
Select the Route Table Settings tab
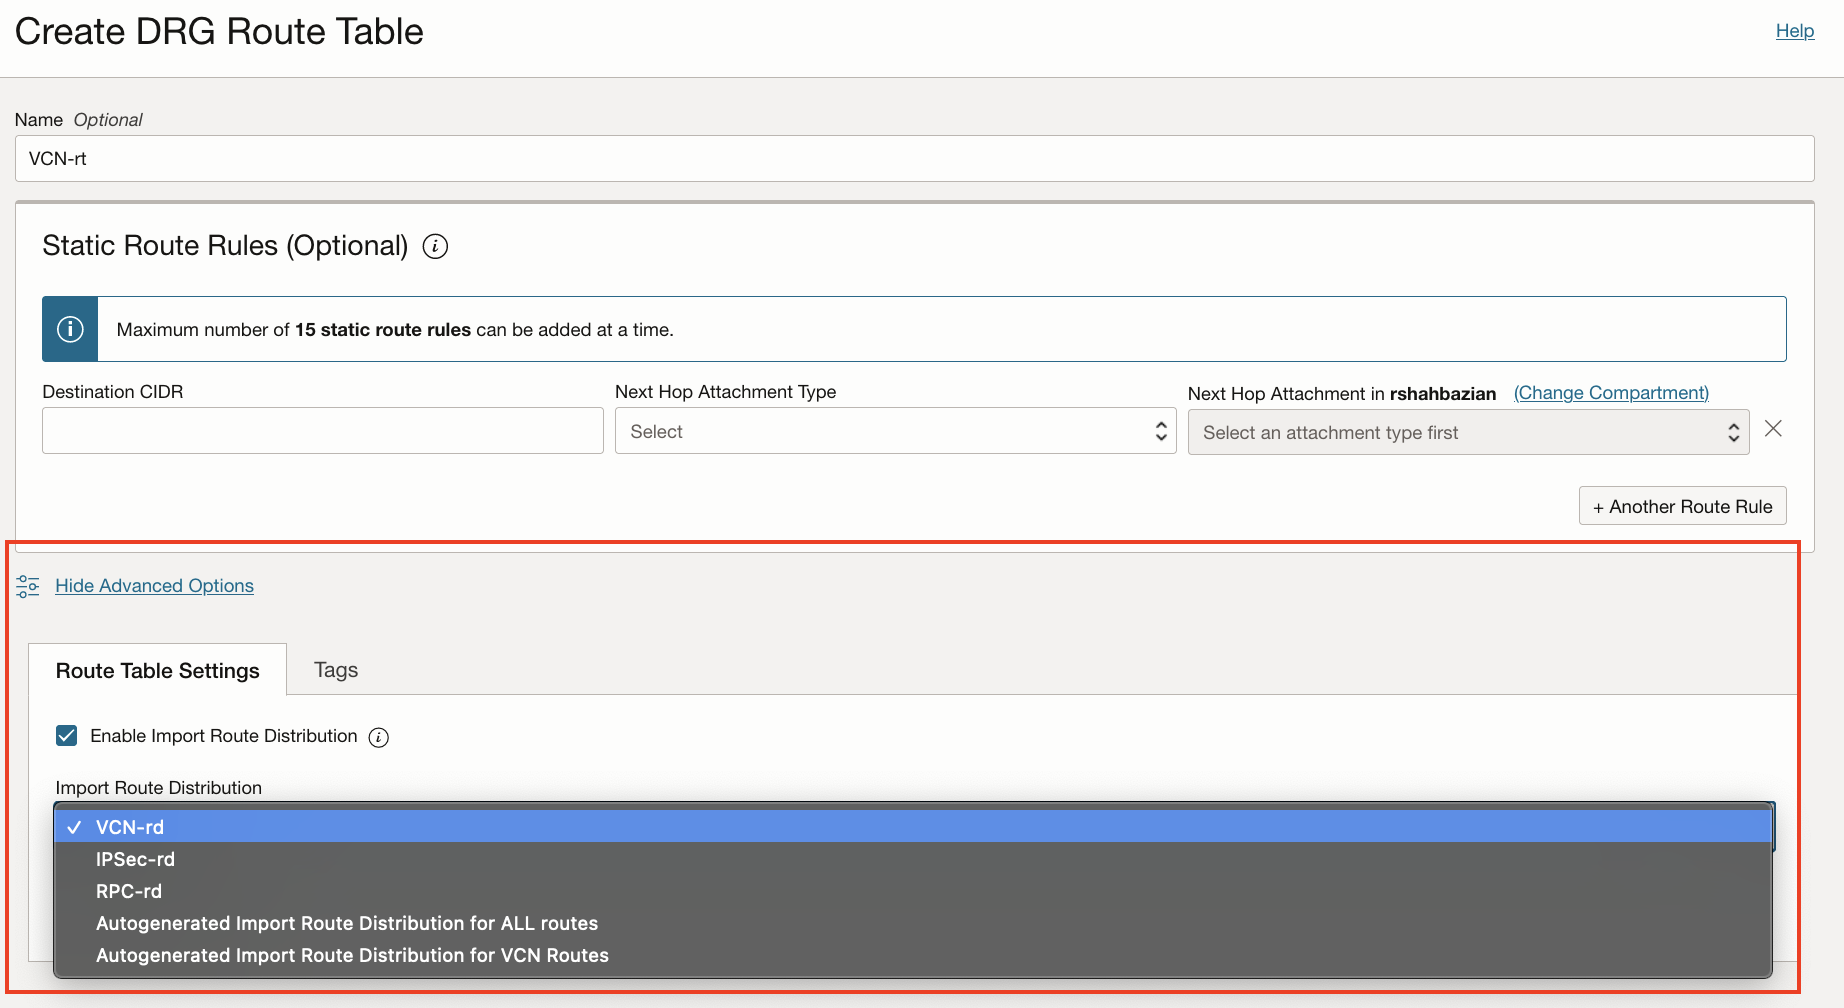157,670
